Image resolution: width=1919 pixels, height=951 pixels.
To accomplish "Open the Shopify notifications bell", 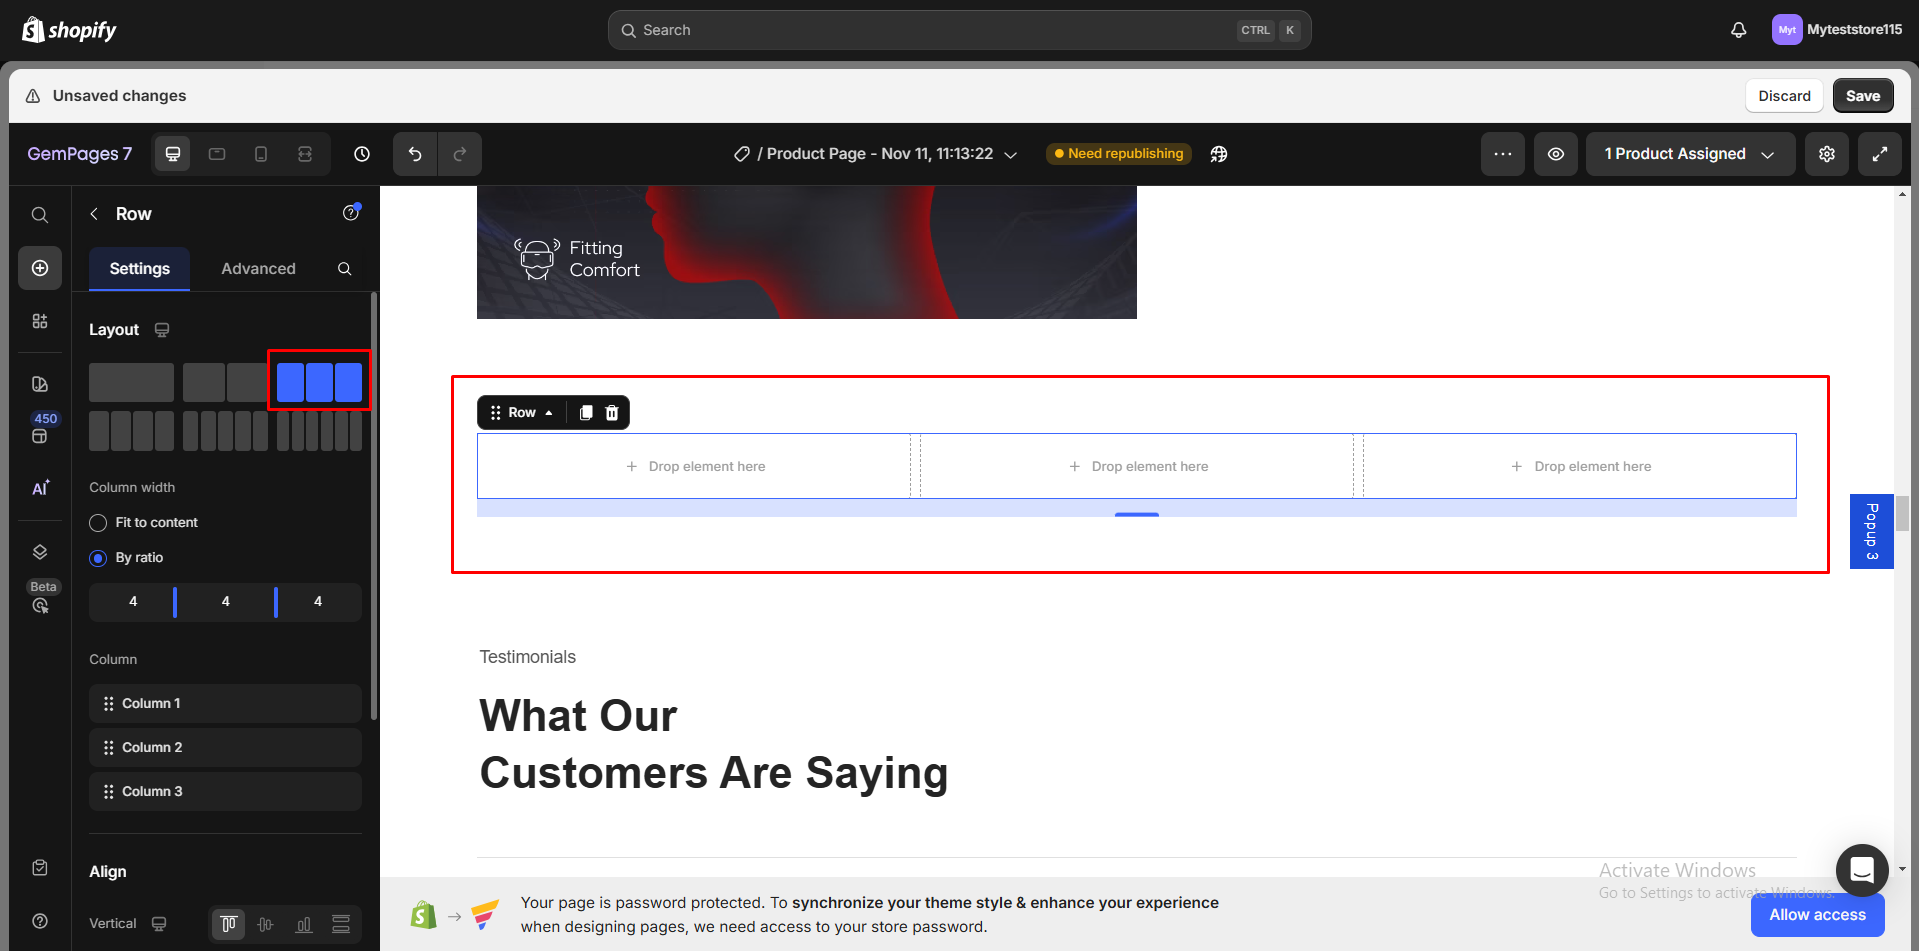I will (x=1739, y=30).
